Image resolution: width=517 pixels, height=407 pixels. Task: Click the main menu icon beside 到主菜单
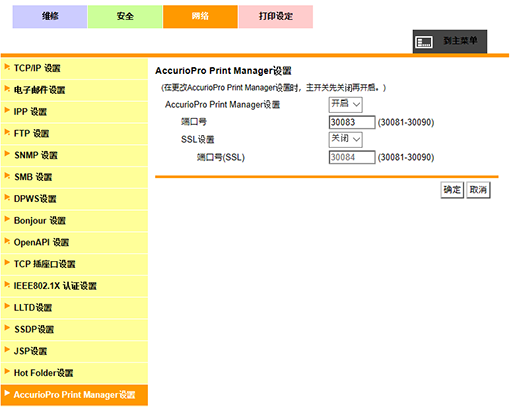(x=424, y=42)
